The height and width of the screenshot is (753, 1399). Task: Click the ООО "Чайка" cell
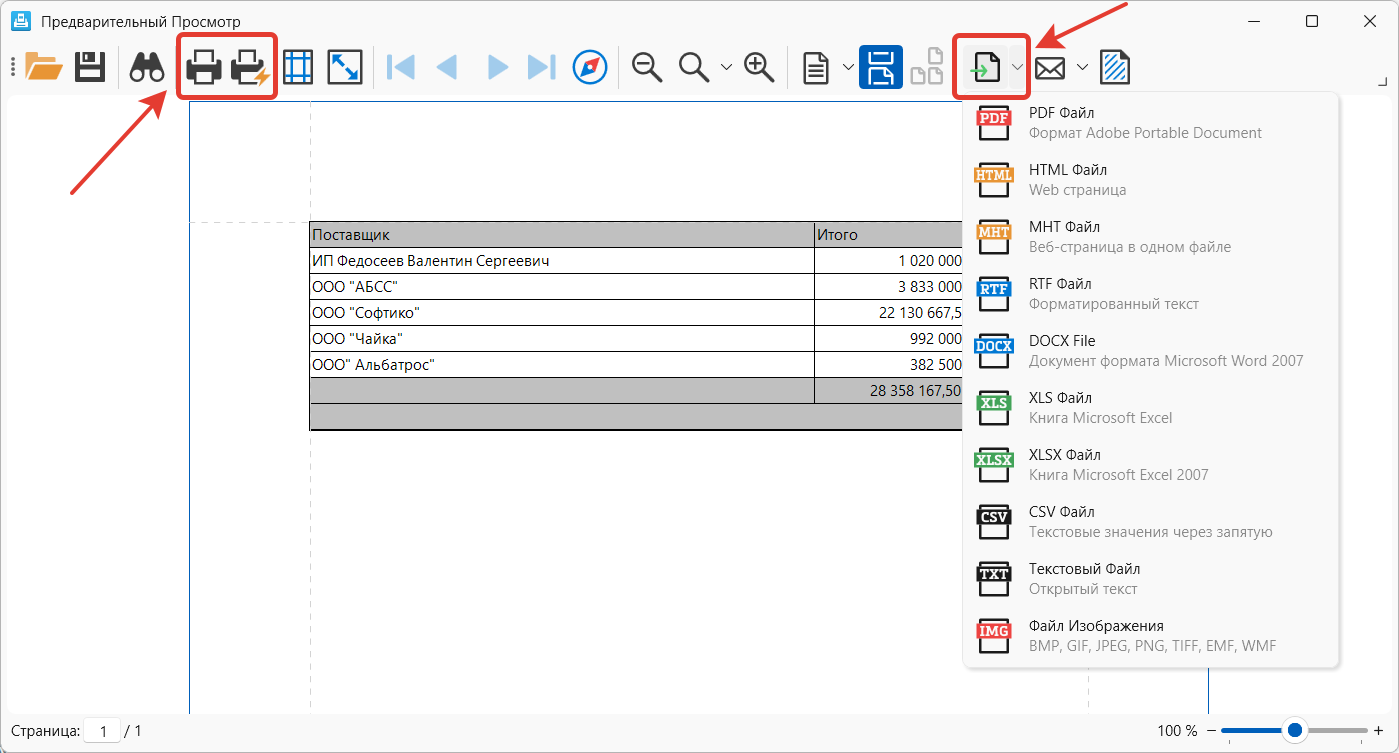click(x=562, y=339)
